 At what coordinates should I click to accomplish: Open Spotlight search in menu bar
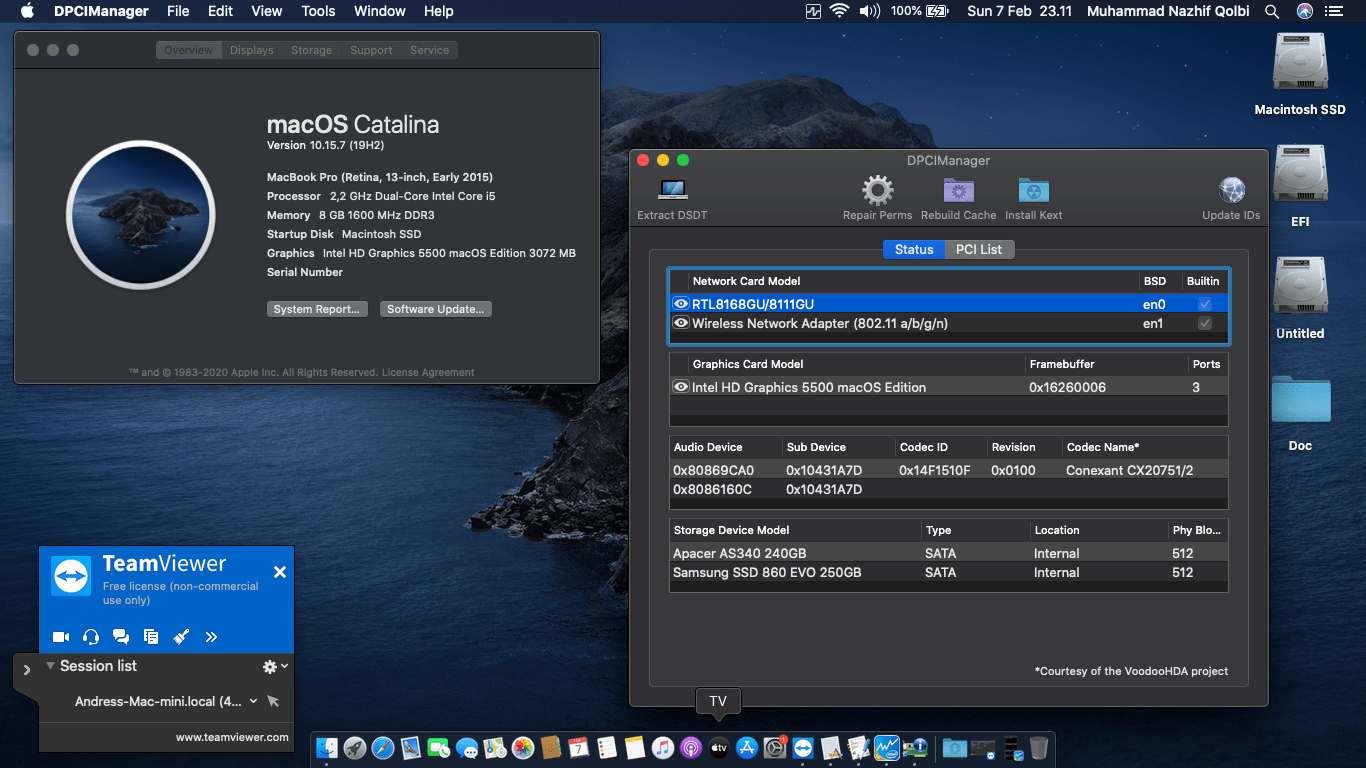tap(1272, 11)
